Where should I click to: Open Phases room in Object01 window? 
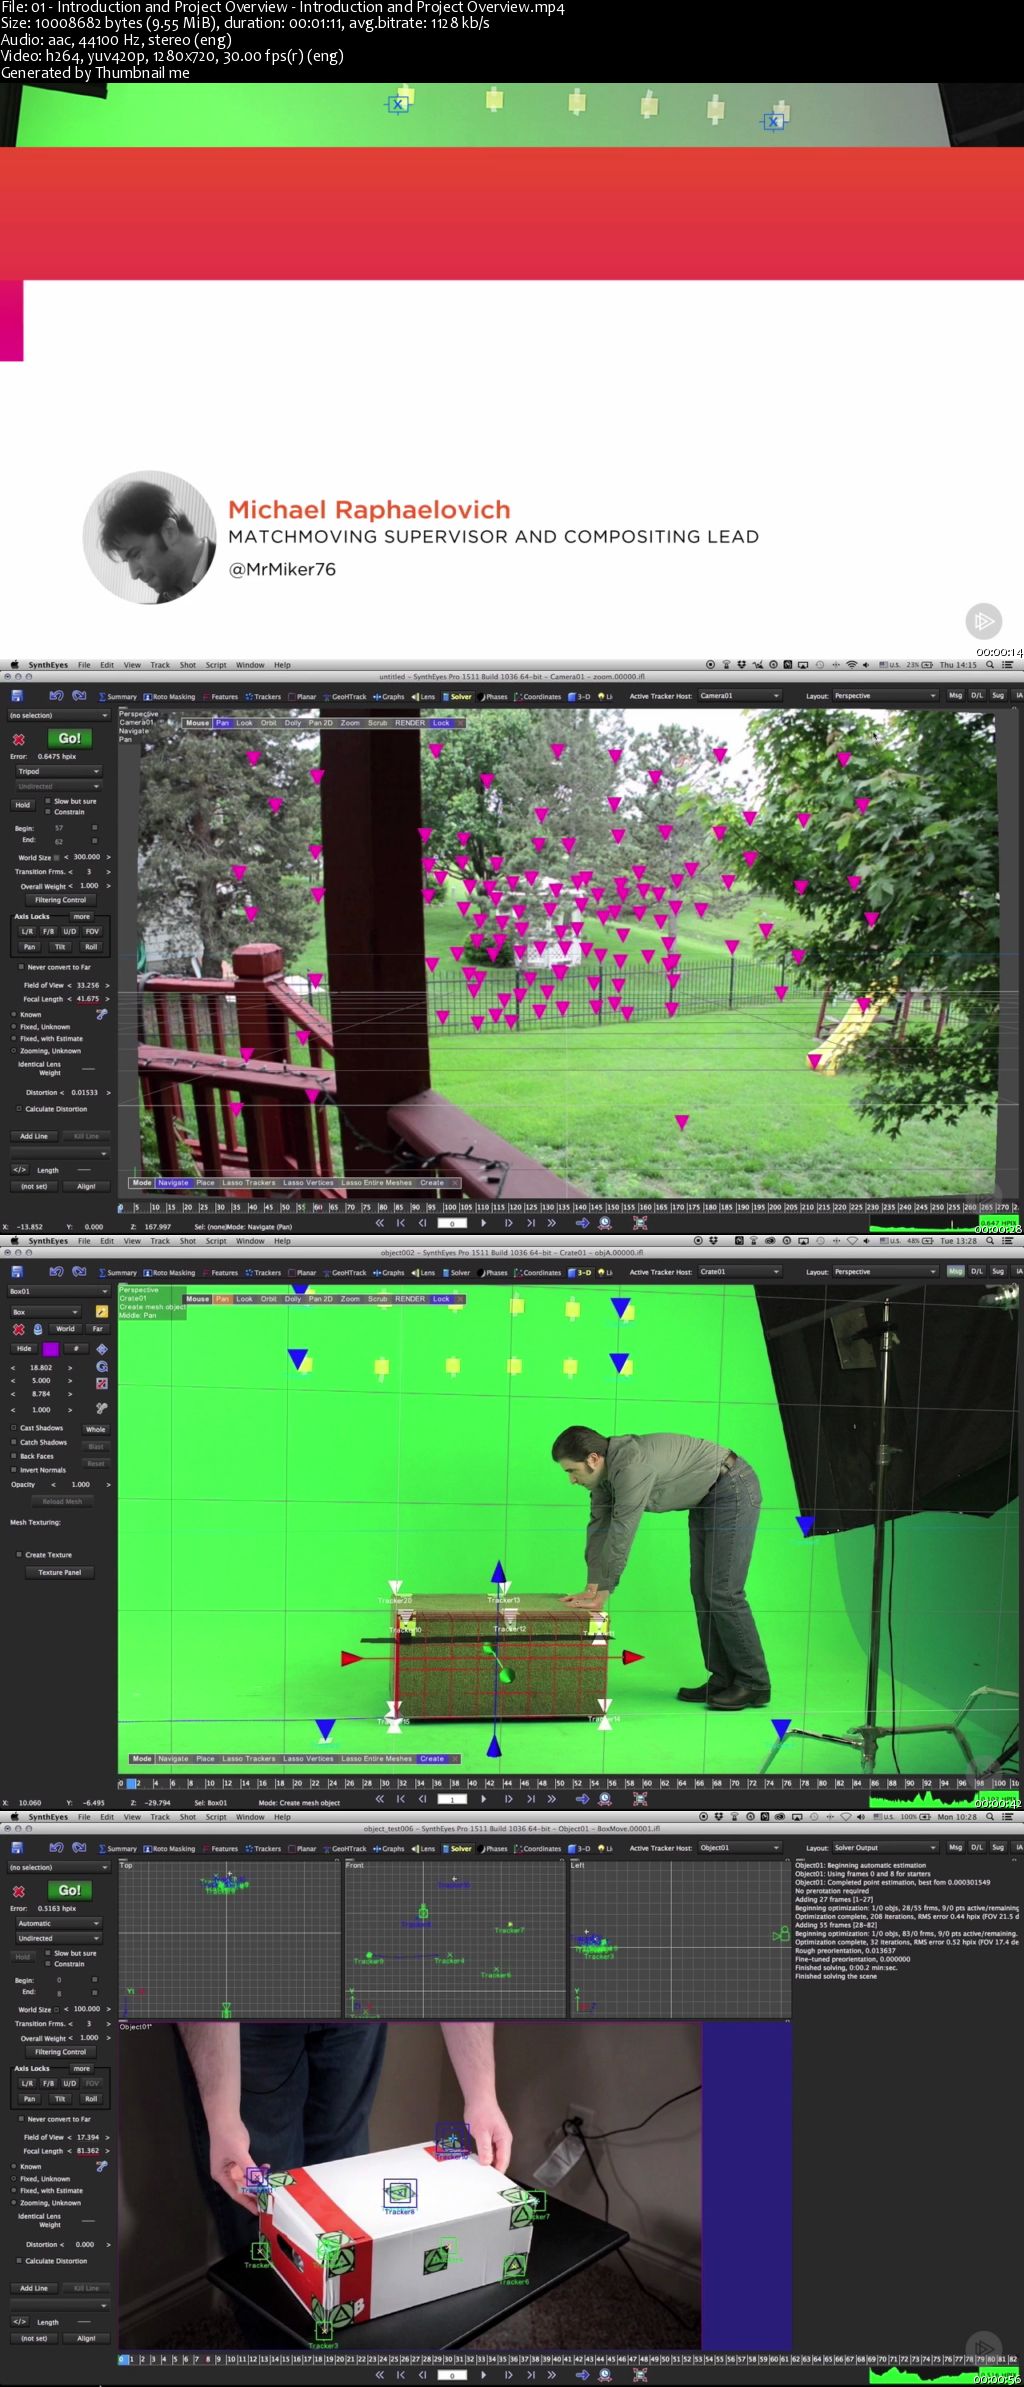(x=494, y=1849)
